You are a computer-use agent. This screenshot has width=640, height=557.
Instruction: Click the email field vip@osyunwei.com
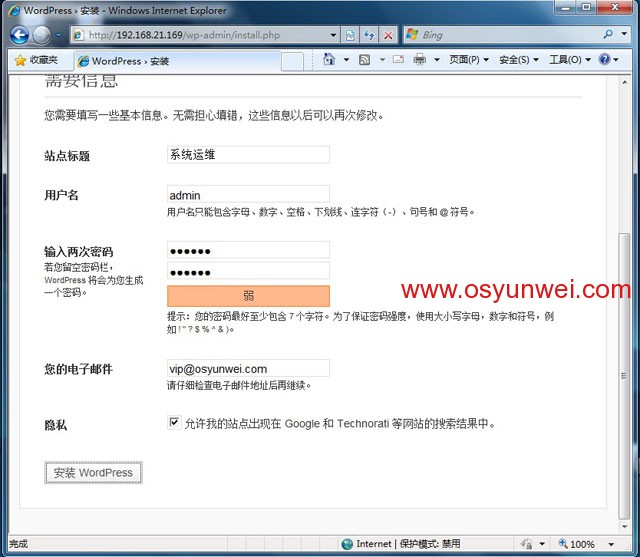(248, 368)
